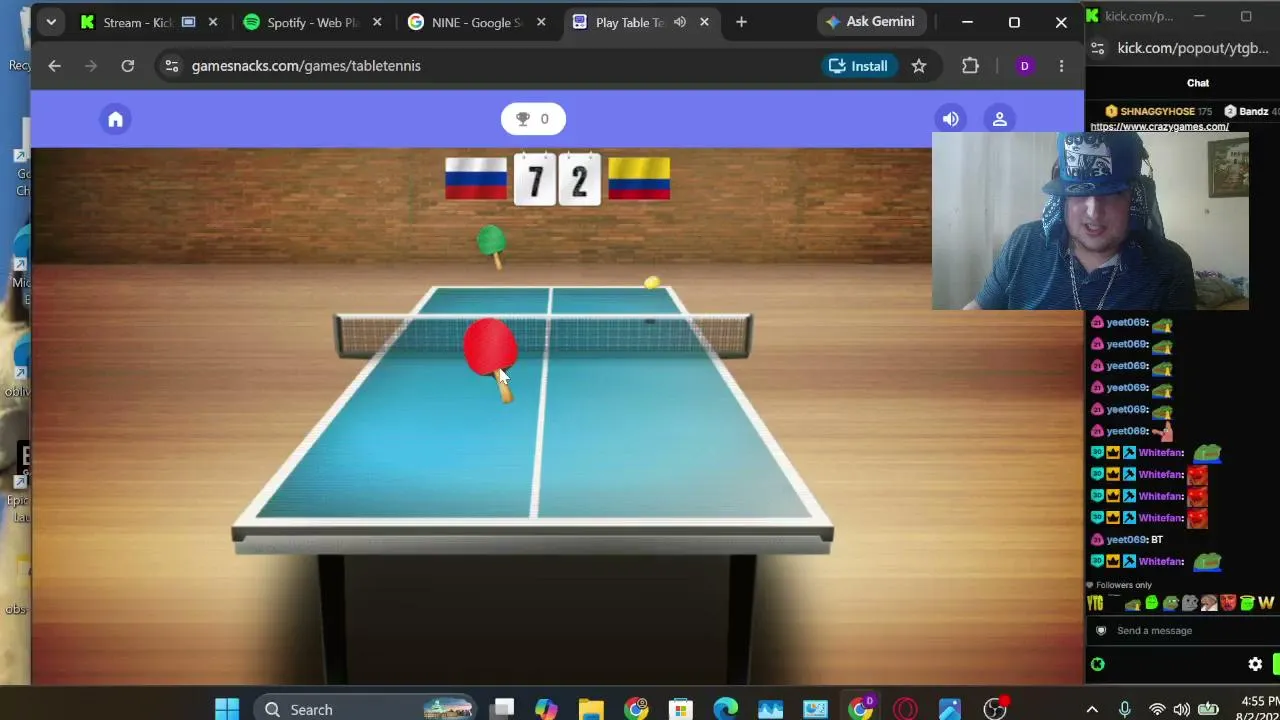Image resolution: width=1280 pixels, height=720 pixels.
Task: Click the yellow ping pong ball
Action: pyautogui.click(x=652, y=283)
